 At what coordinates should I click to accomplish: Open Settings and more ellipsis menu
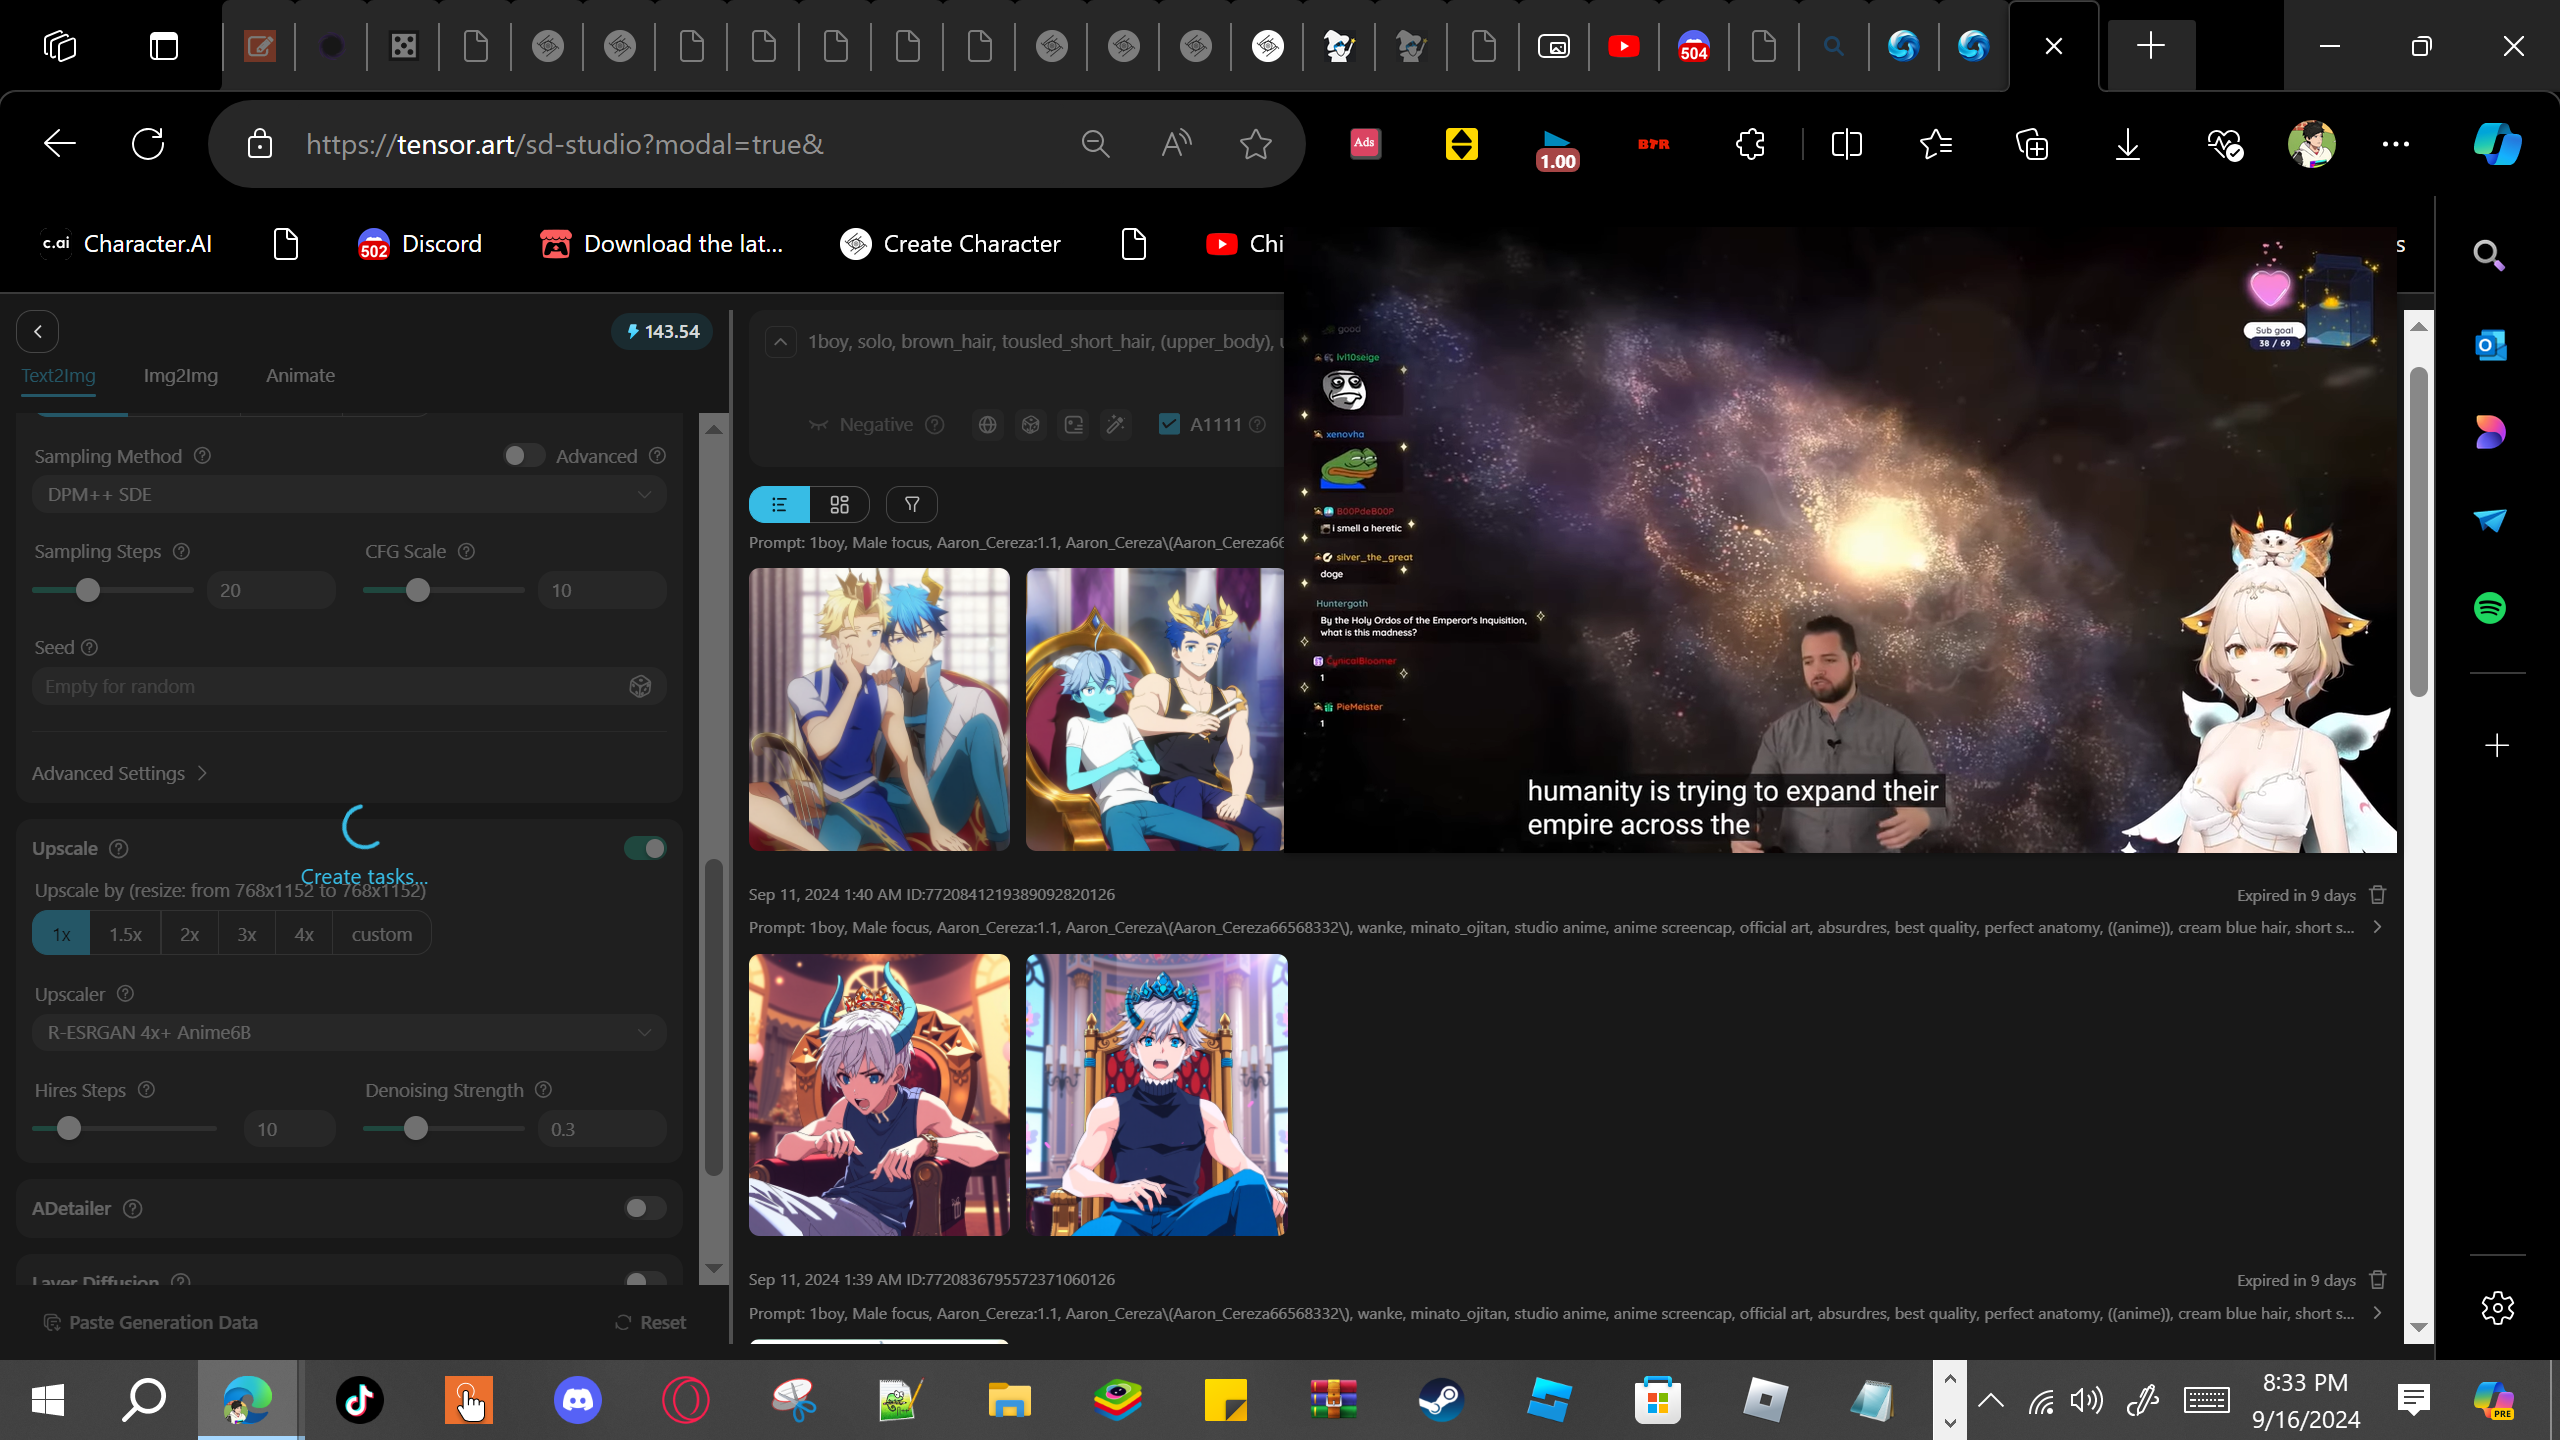(x=2396, y=144)
